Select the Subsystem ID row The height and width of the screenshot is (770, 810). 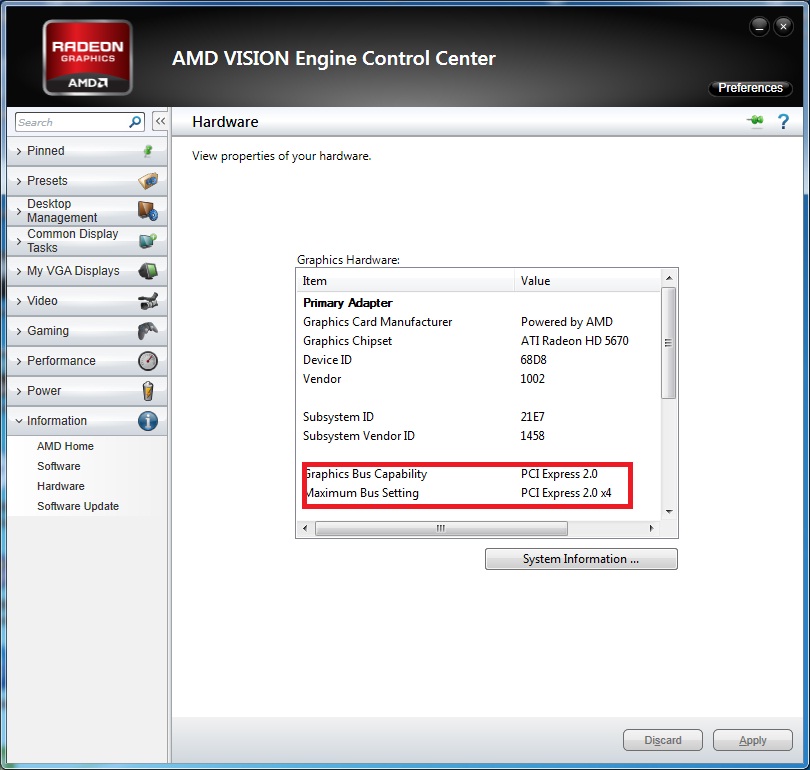[x=479, y=417]
